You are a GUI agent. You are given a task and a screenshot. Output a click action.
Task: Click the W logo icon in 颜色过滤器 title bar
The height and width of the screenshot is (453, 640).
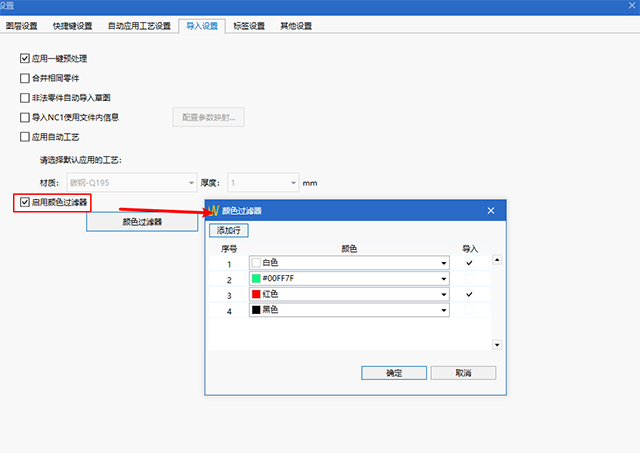[x=213, y=211]
